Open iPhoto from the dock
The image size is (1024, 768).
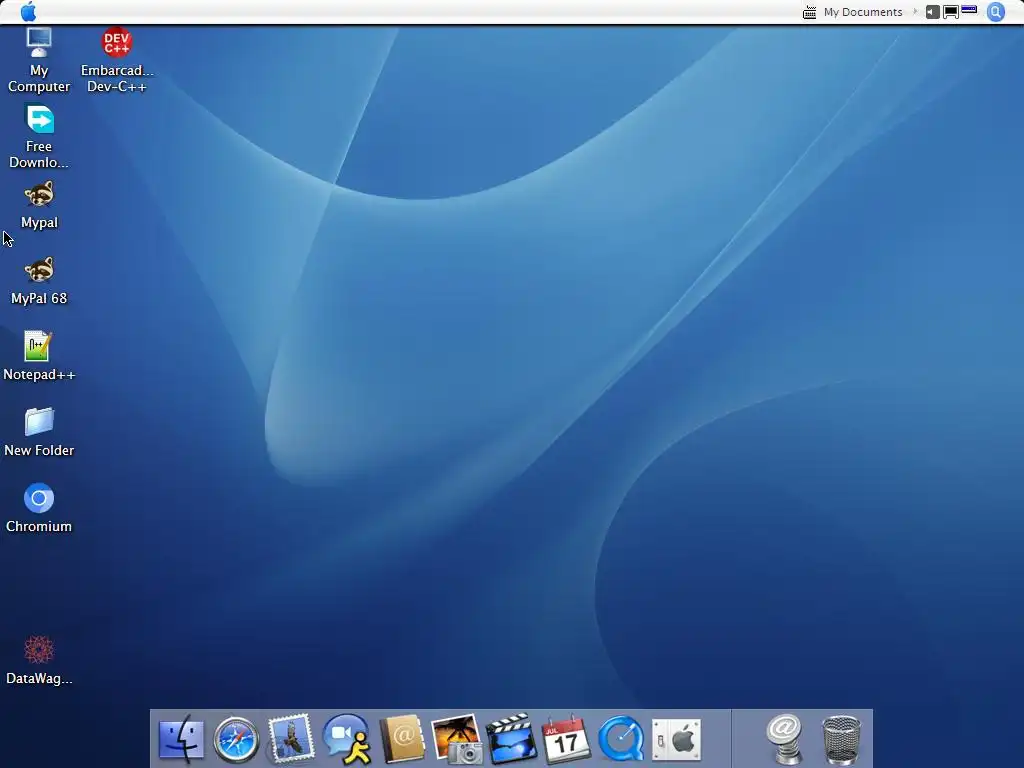pos(456,739)
